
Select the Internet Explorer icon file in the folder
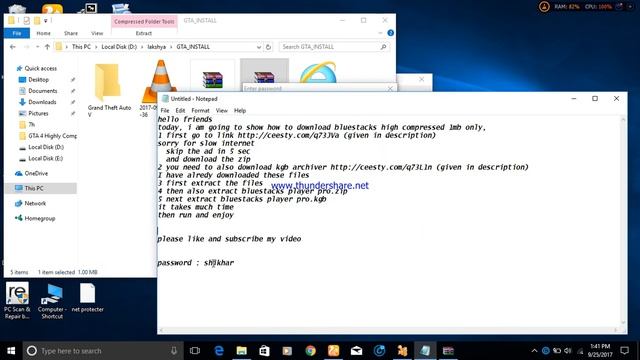[318, 72]
